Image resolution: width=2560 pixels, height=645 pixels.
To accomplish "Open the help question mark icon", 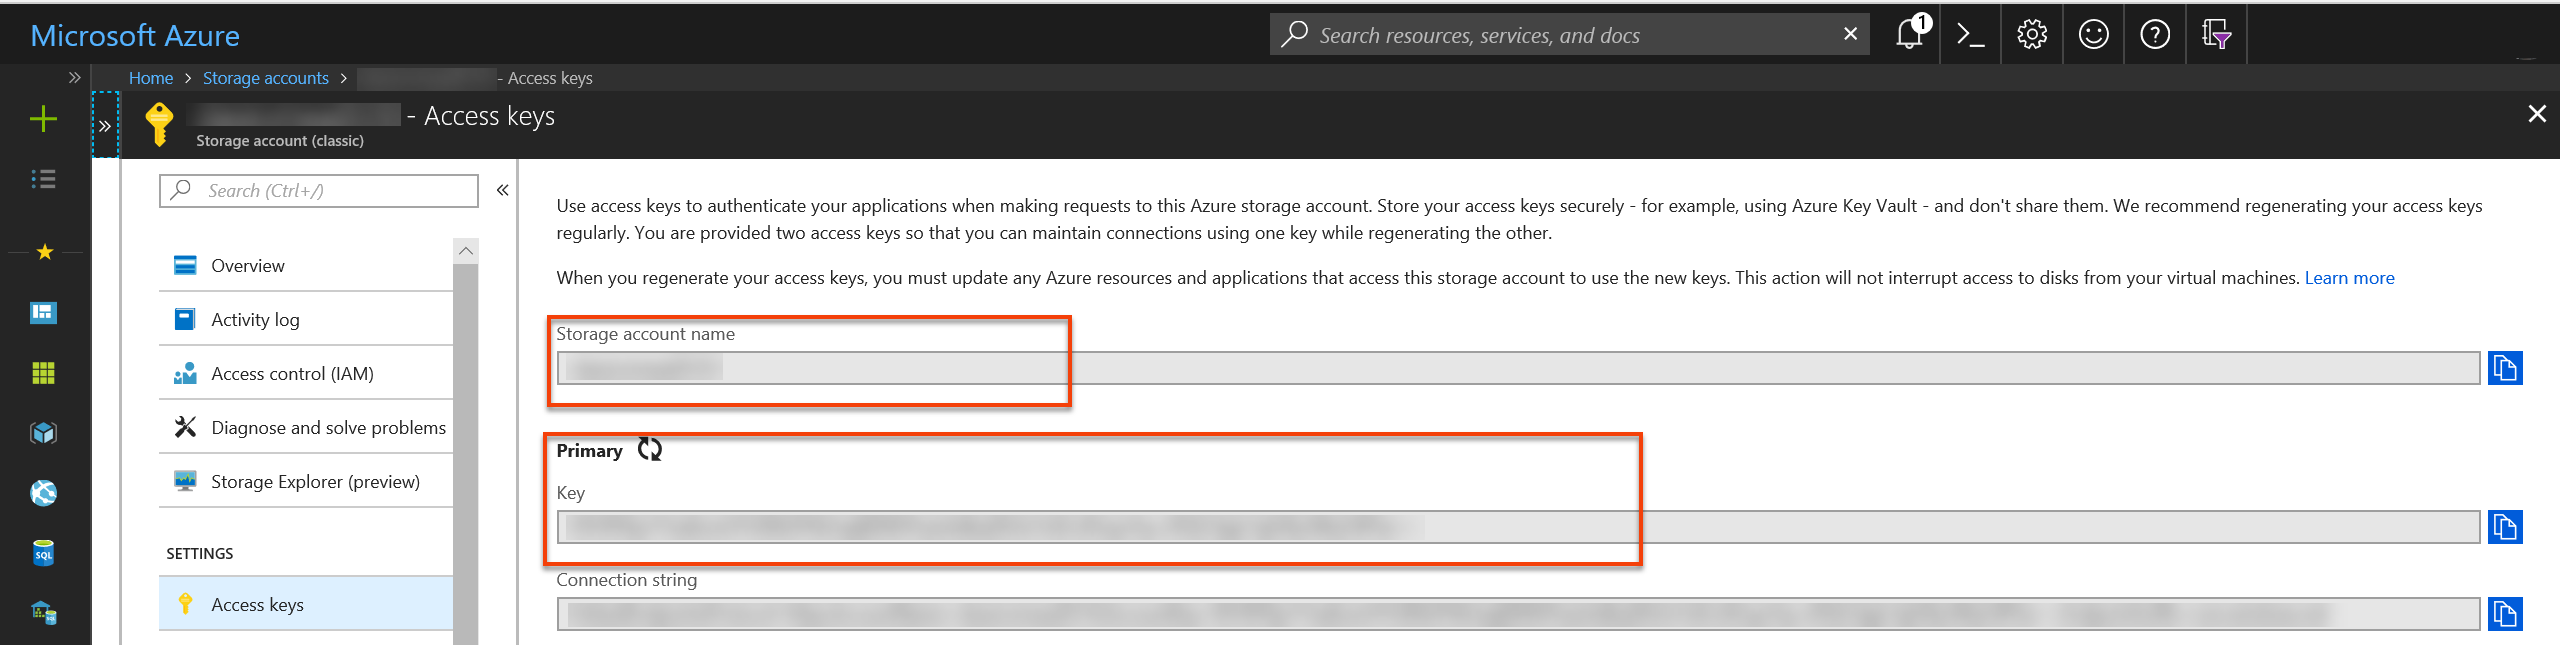I will [x=2154, y=35].
